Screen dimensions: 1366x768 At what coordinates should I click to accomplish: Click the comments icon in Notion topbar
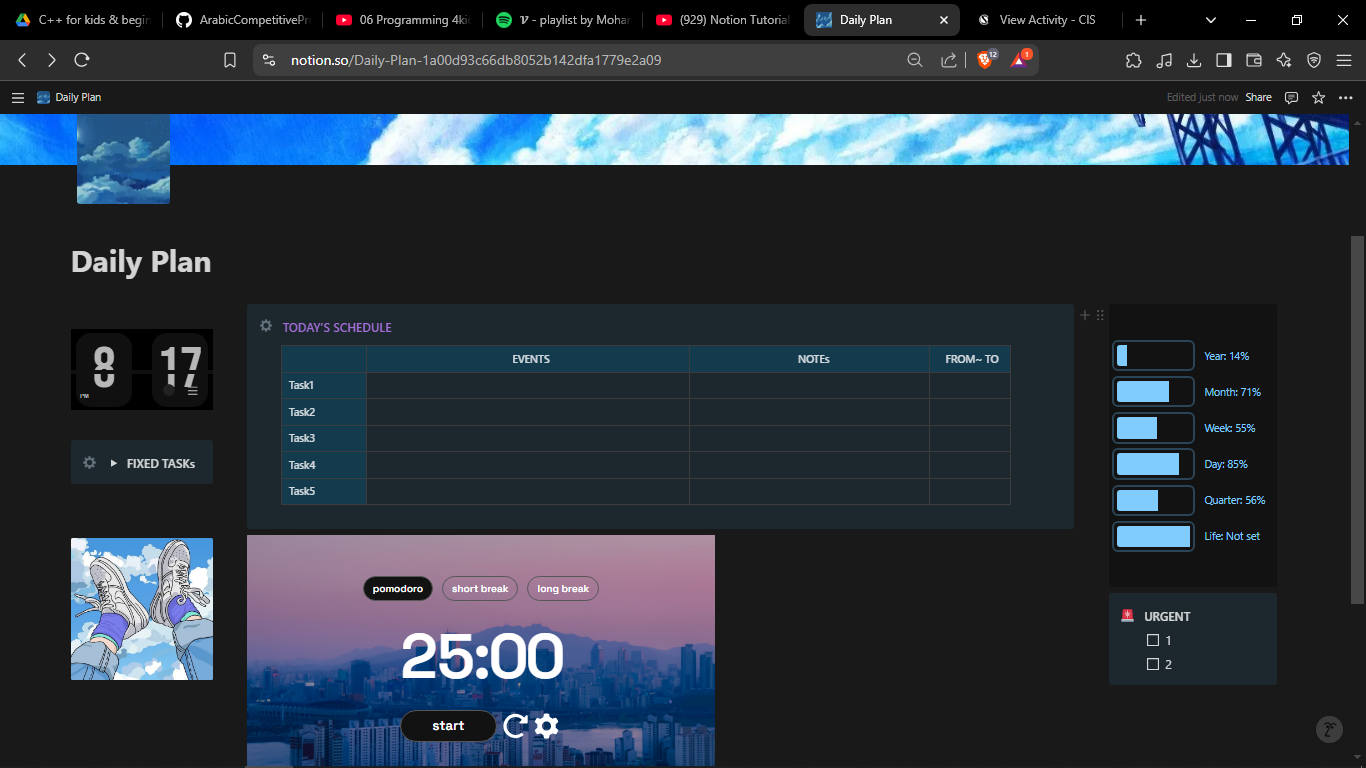[1291, 97]
